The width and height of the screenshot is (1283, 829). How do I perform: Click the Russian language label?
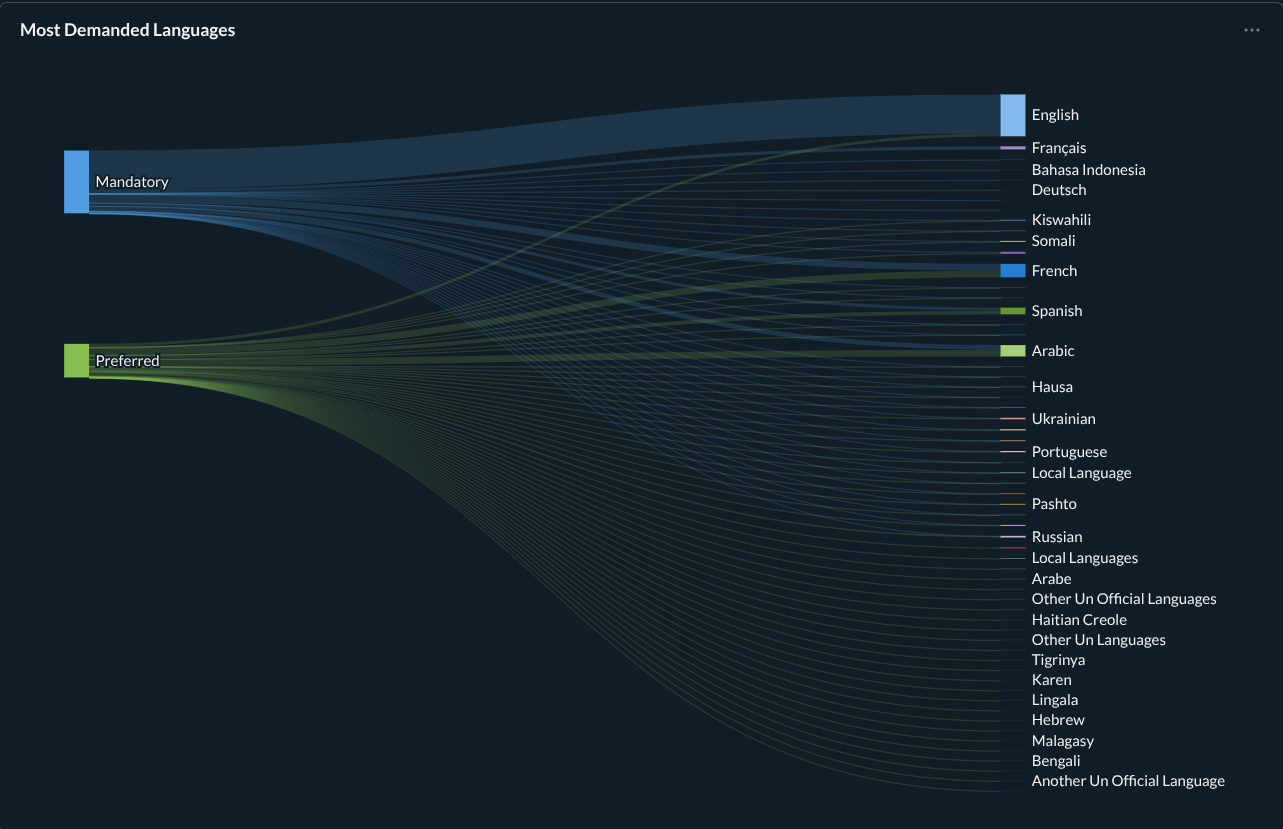[1056, 537]
